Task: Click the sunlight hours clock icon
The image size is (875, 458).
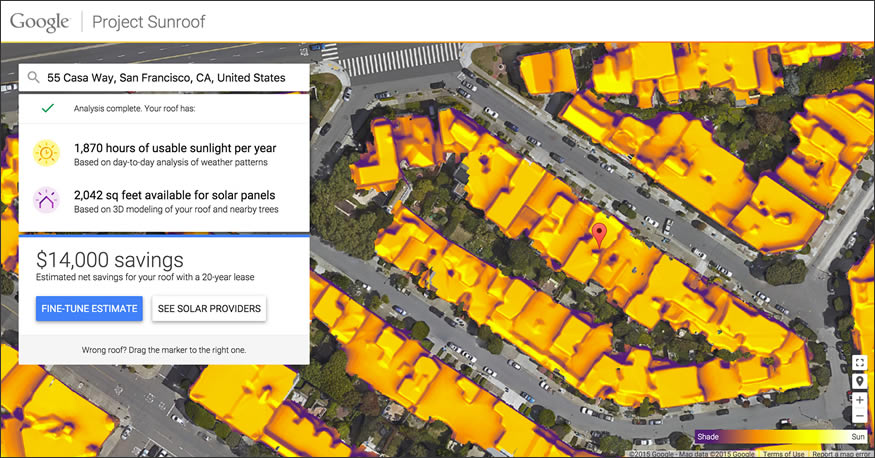Action: 46,153
